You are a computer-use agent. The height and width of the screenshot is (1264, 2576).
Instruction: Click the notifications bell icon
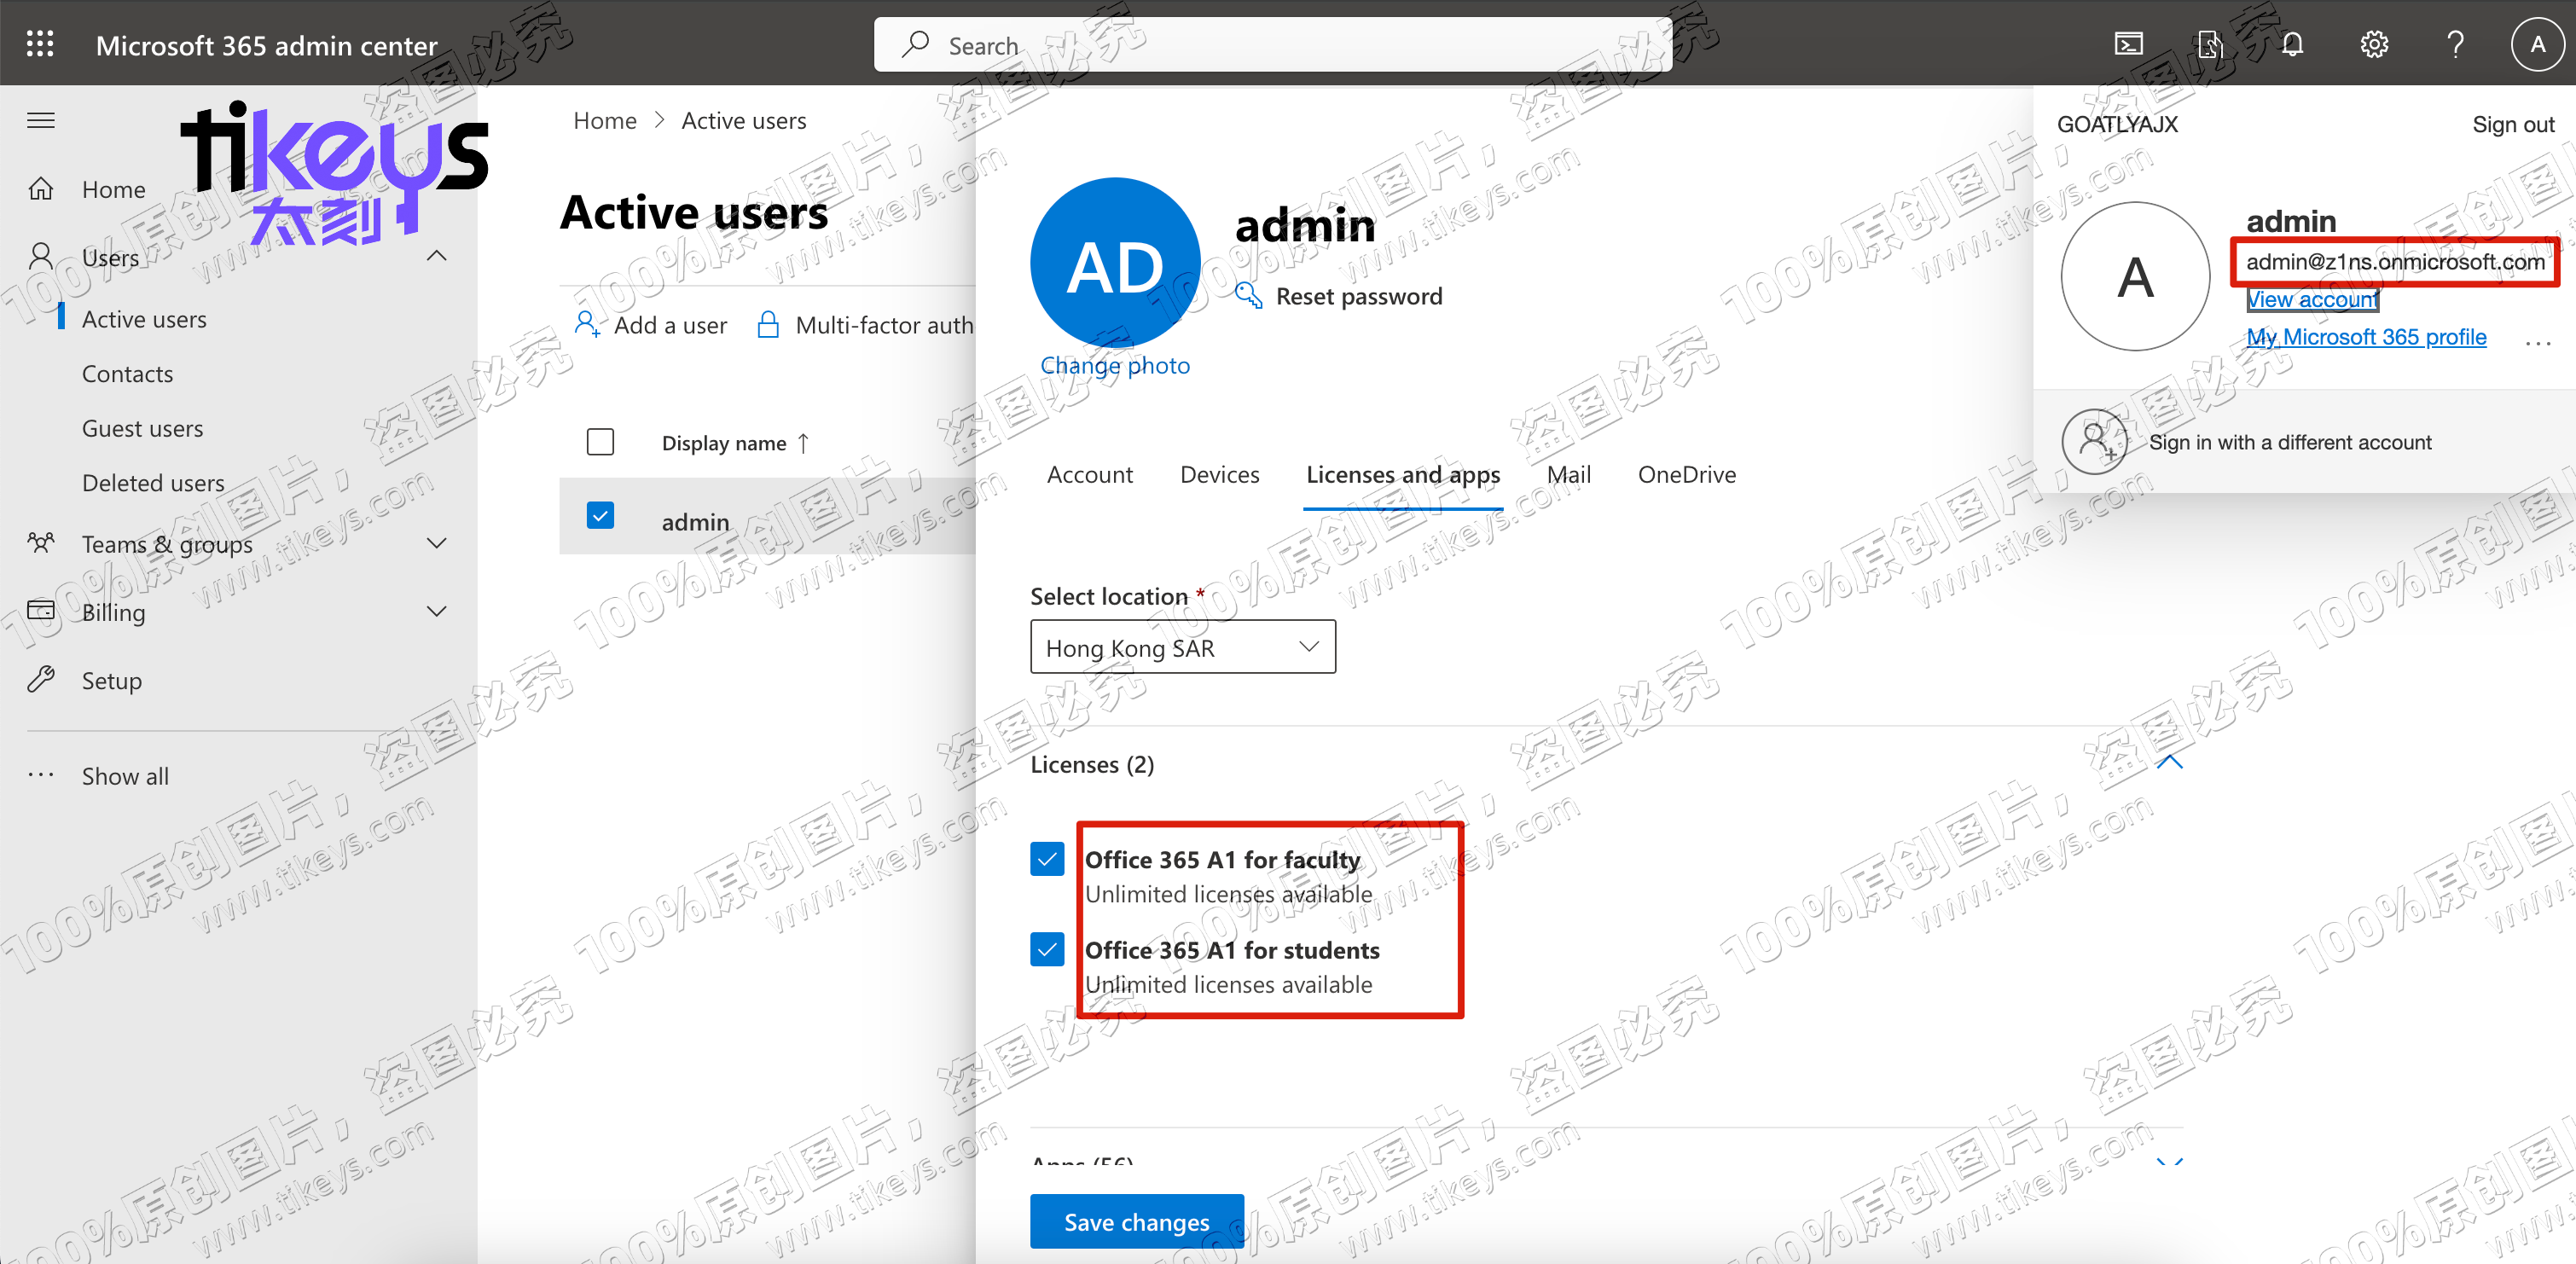2292,44
